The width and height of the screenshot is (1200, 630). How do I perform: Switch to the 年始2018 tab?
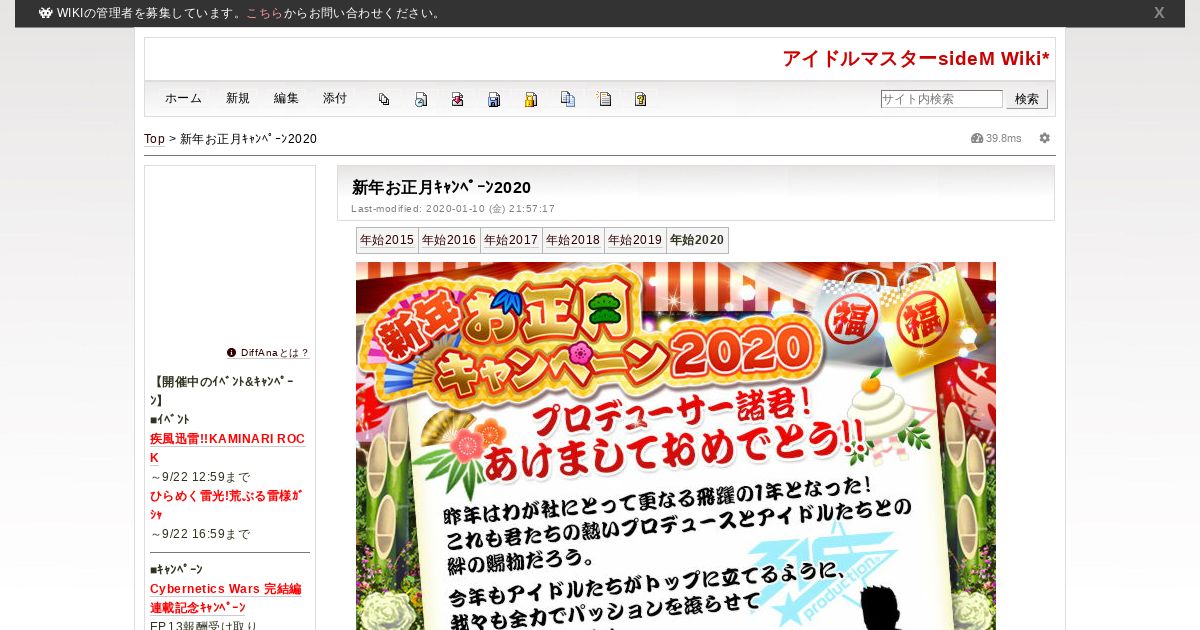tap(573, 240)
